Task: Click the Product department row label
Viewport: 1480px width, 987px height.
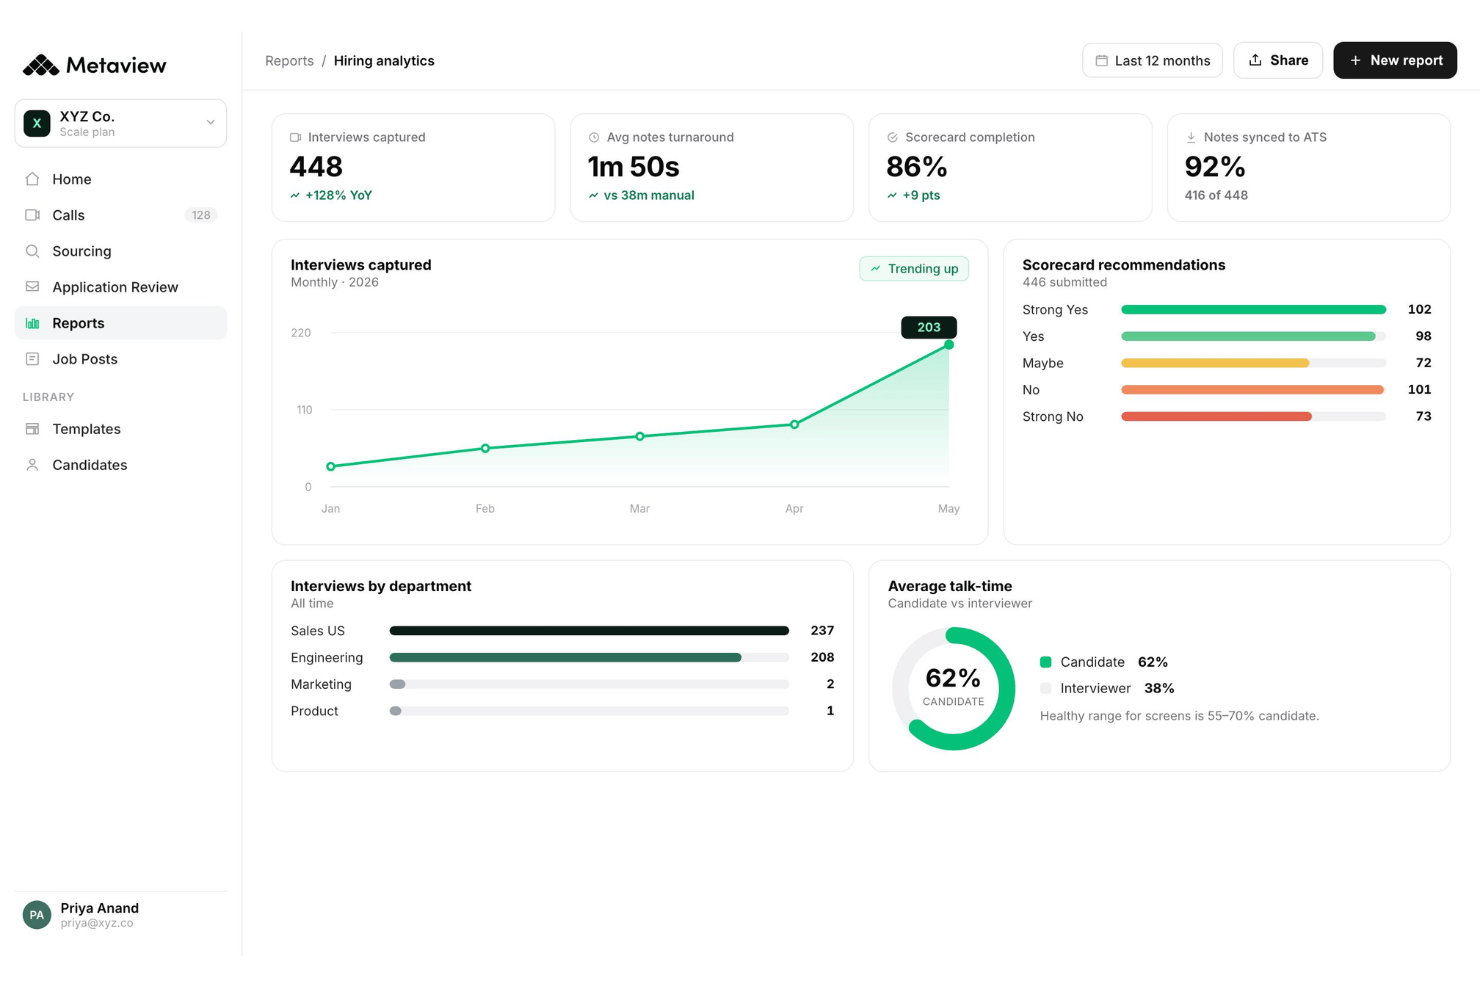Action: tap(314, 711)
